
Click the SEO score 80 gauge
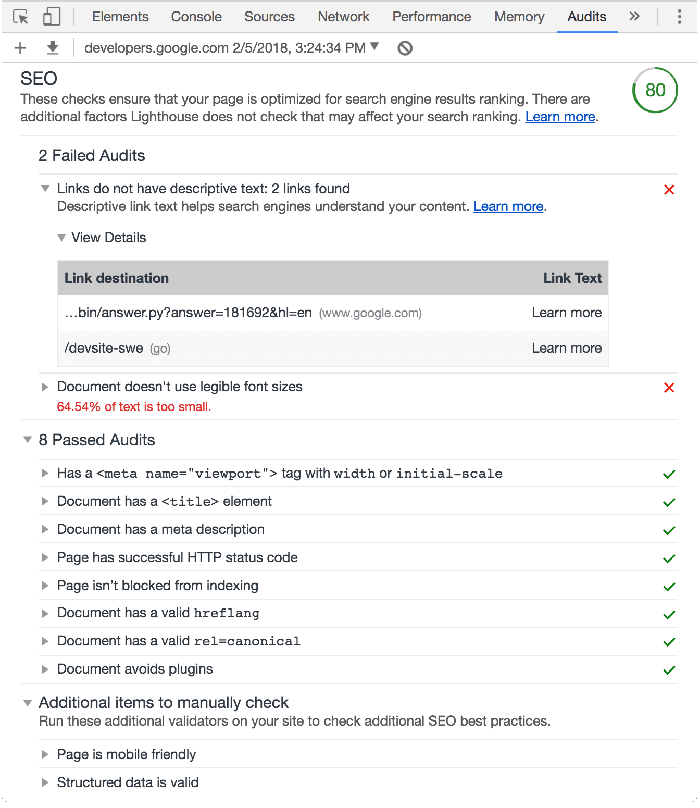[x=654, y=90]
